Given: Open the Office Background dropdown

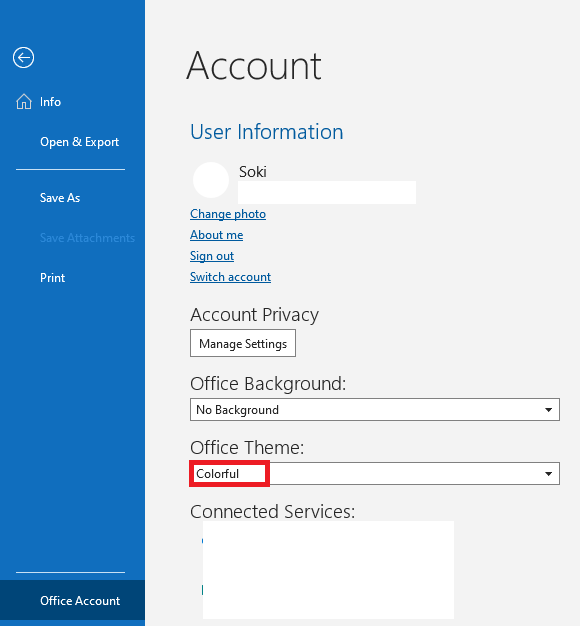Looking at the screenshot, I should point(375,410).
